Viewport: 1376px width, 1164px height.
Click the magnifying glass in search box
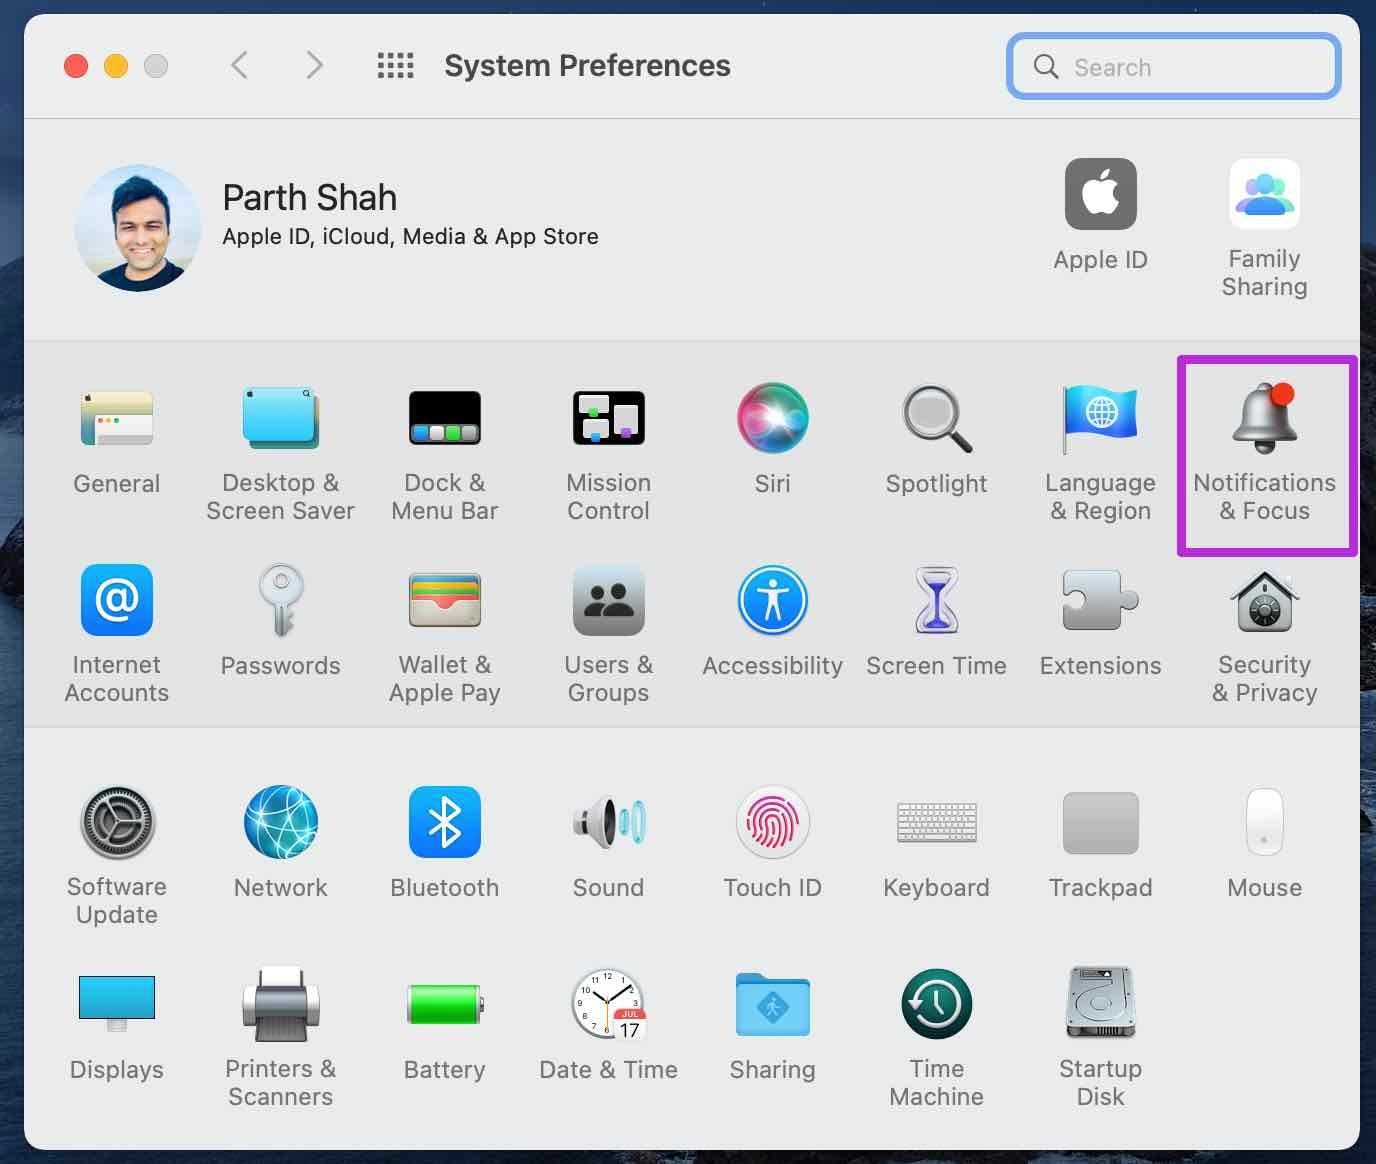point(1046,67)
